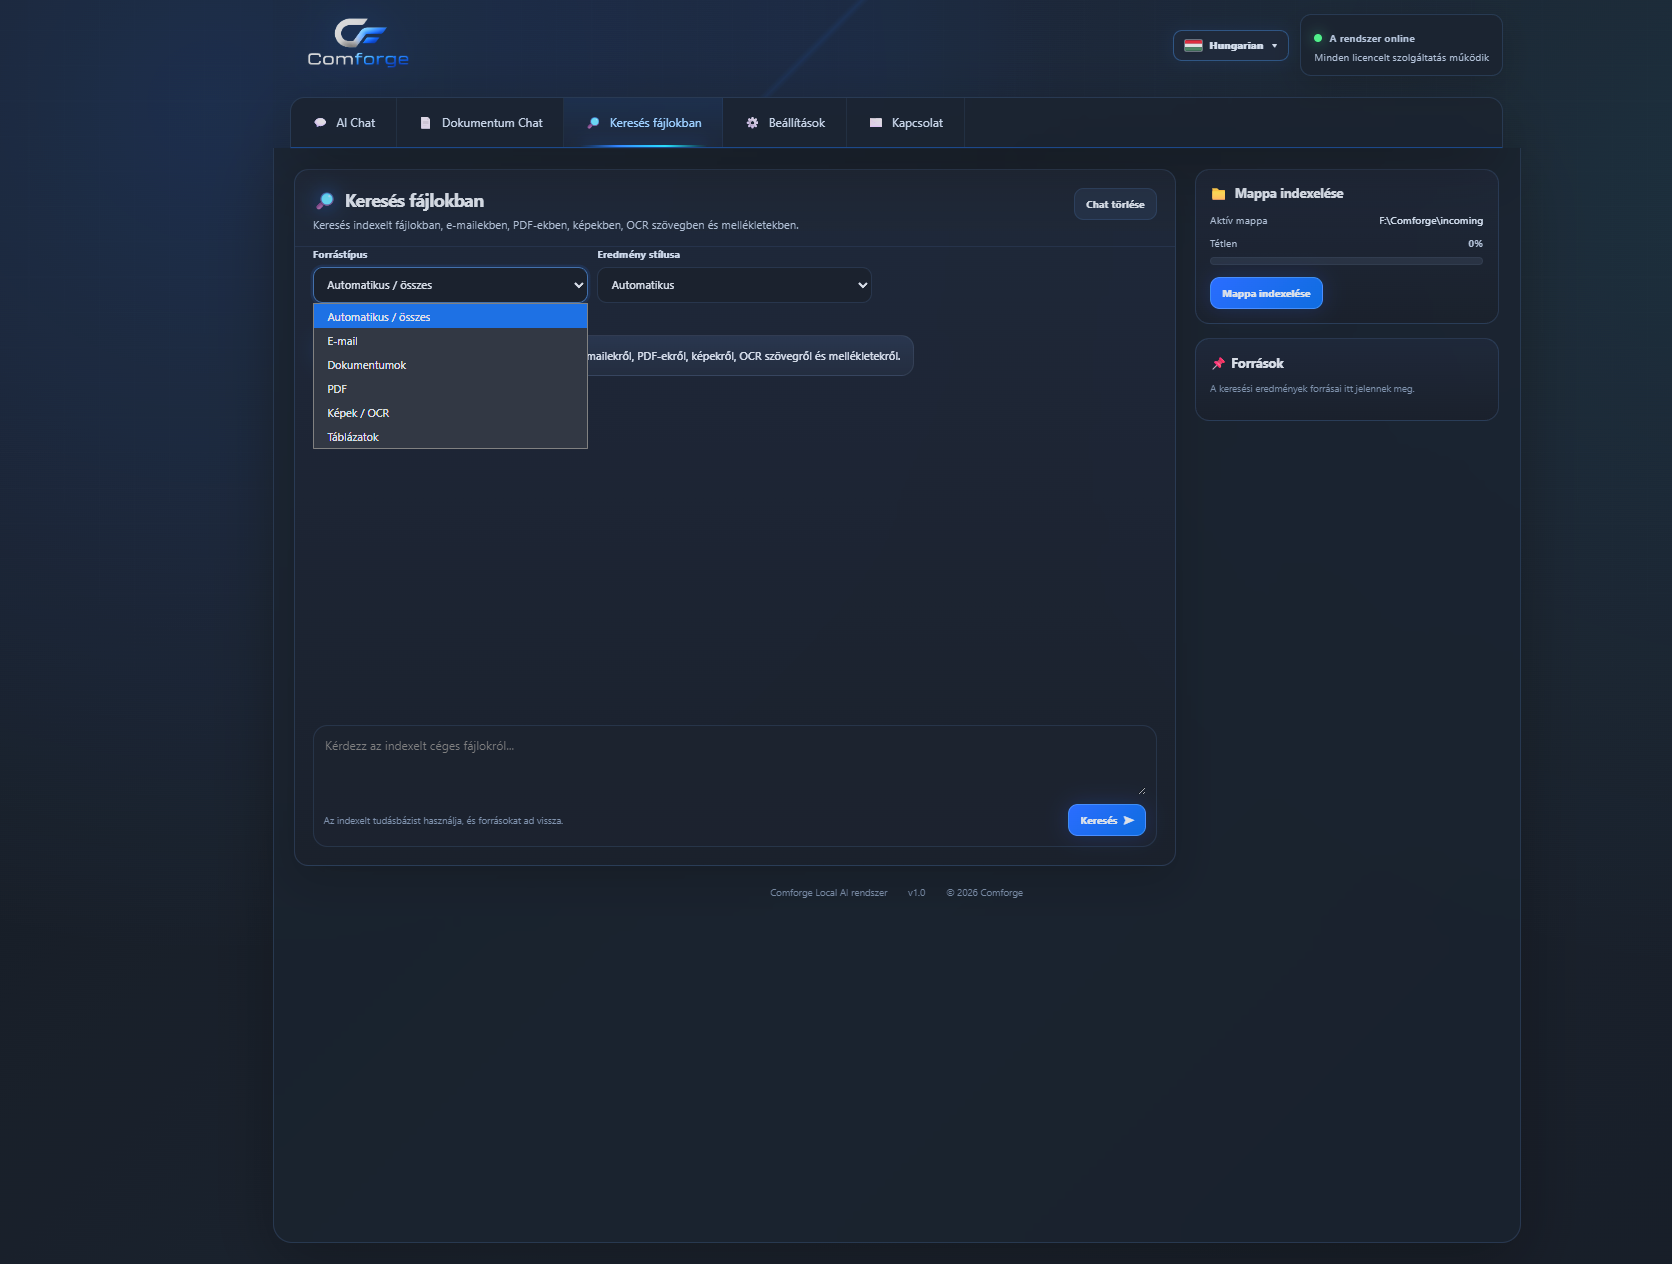Click Comforge Local AI rendszer footer text
This screenshot has width=1672, height=1264.
828,893
